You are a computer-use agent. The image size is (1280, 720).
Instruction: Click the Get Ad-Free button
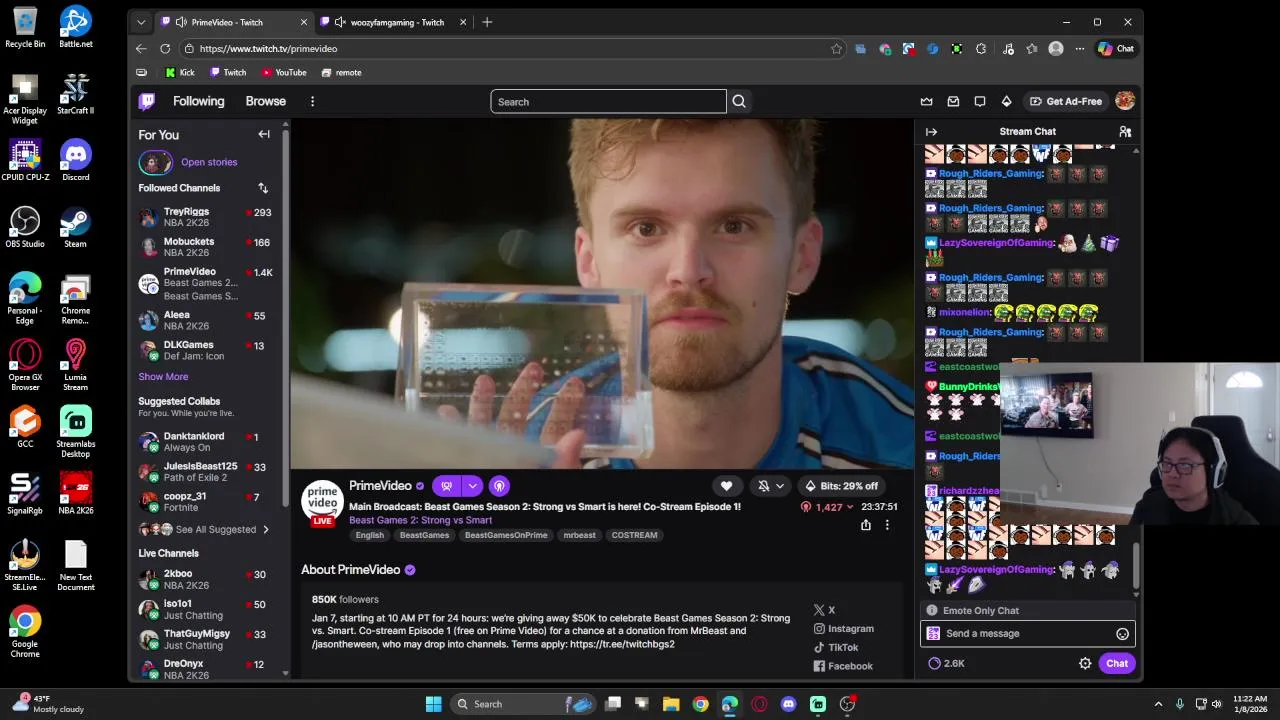pyautogui.click(x=1067, y=101)
